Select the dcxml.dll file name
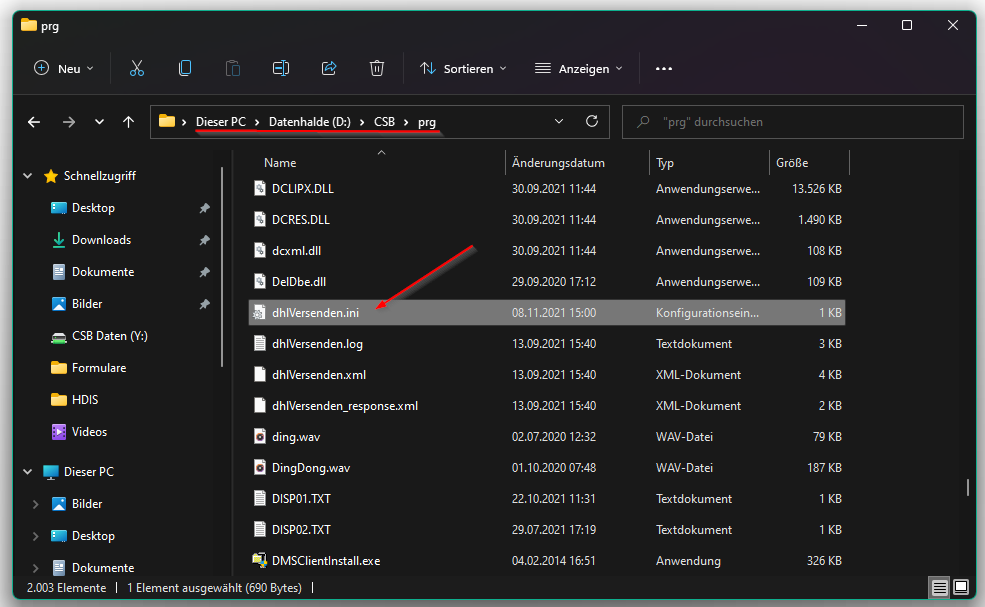The height and width of the screenshot is (607, 985). point(297,251)
